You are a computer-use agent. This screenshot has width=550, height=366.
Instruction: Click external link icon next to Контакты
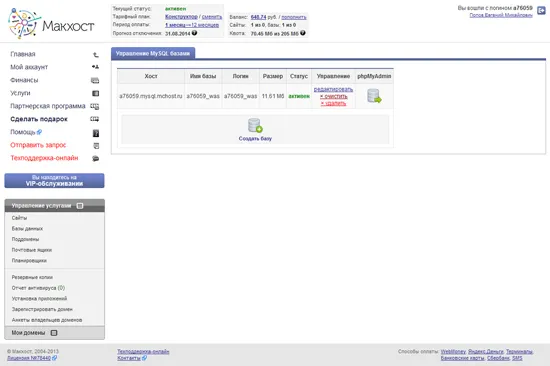click(145, 358)
